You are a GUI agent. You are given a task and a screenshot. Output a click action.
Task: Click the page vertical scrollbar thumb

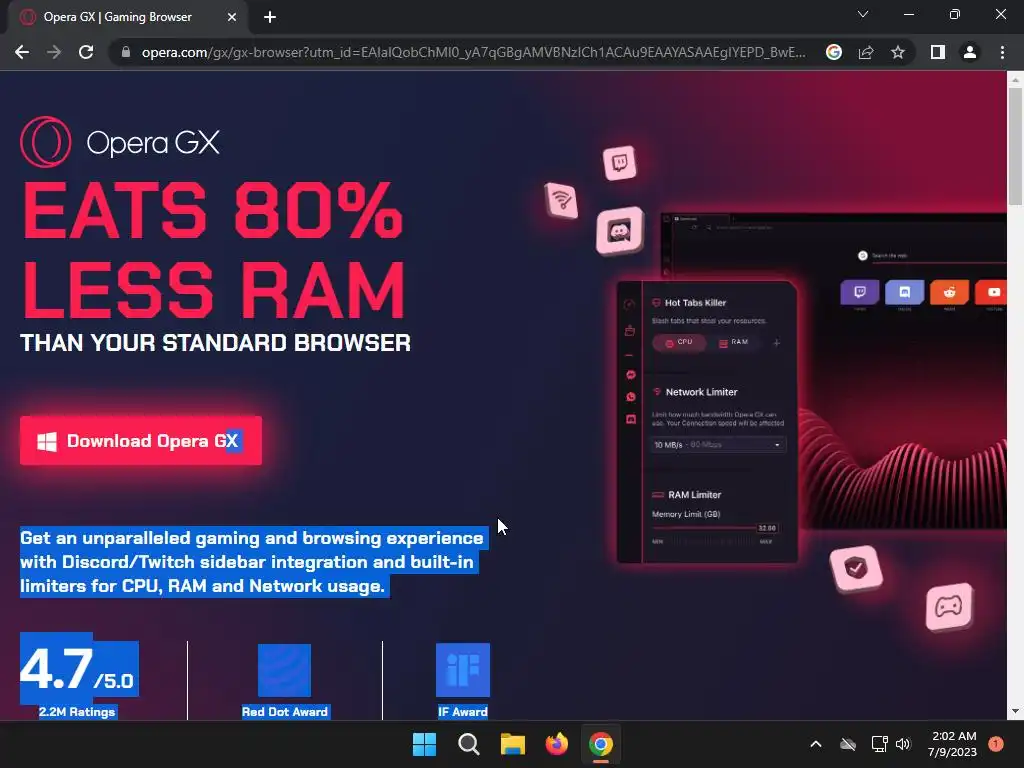coord(1015,146)
